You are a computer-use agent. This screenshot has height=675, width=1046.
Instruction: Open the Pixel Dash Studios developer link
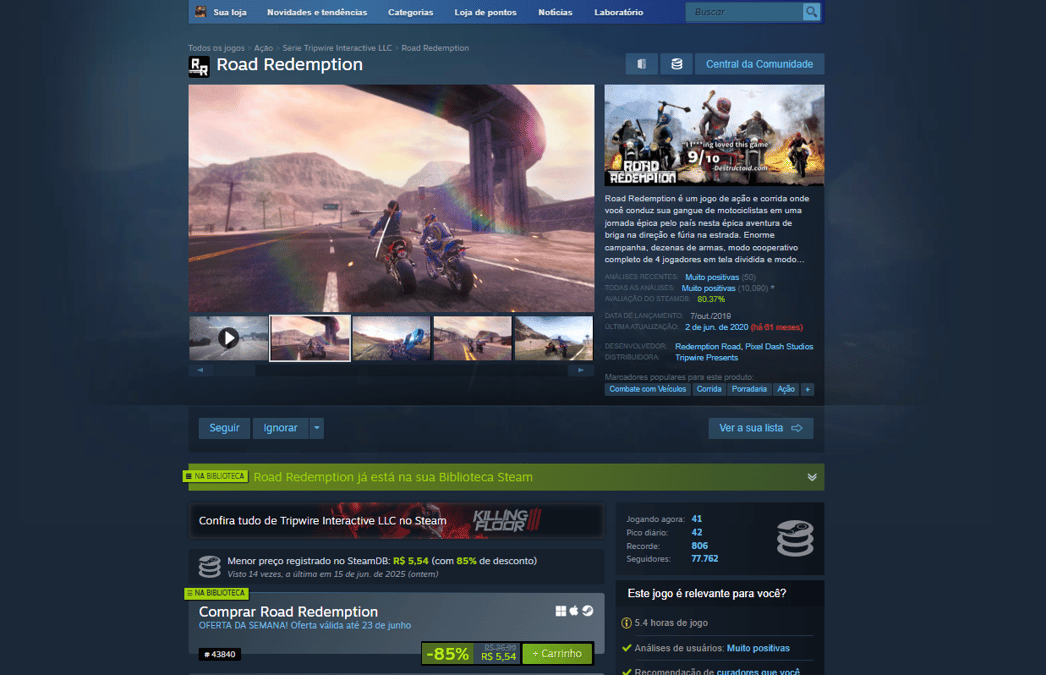tap(779, 347)
